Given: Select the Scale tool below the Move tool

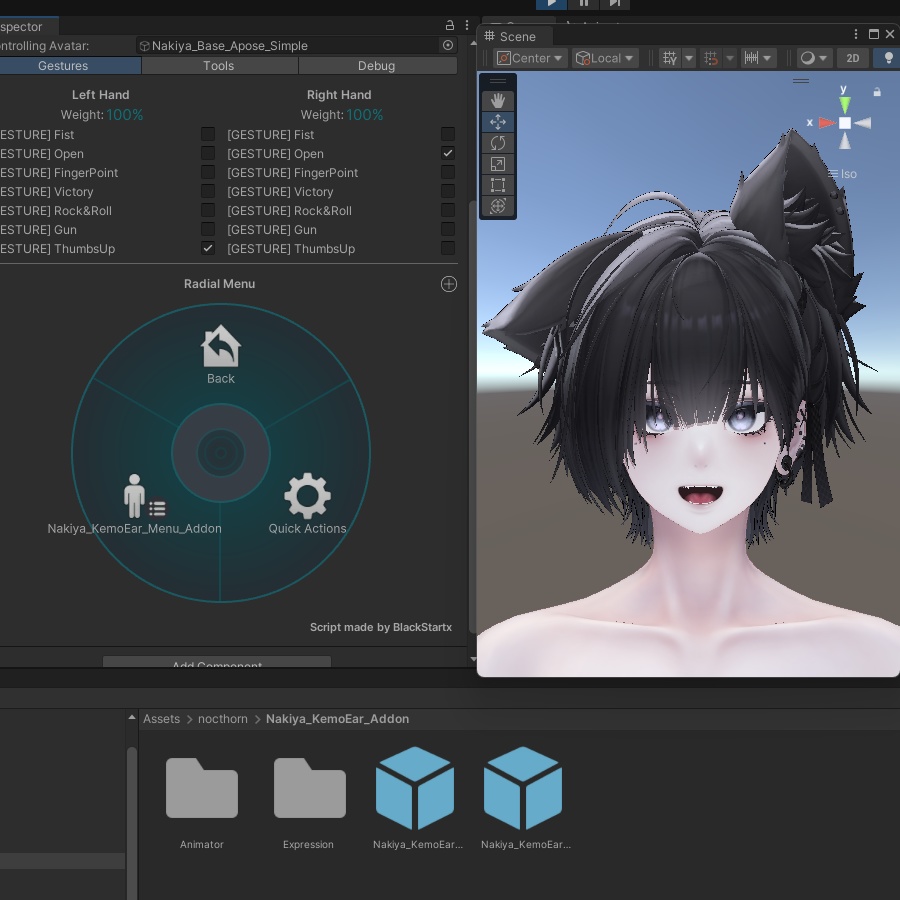Looking at the screenshot, I should point(498,164).
